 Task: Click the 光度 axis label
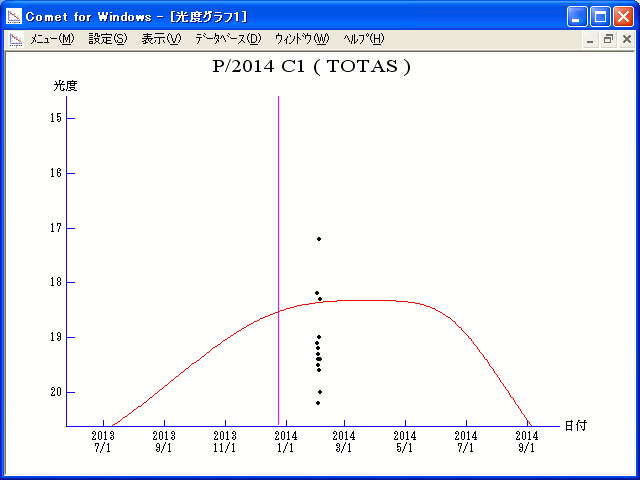(65, 86)
